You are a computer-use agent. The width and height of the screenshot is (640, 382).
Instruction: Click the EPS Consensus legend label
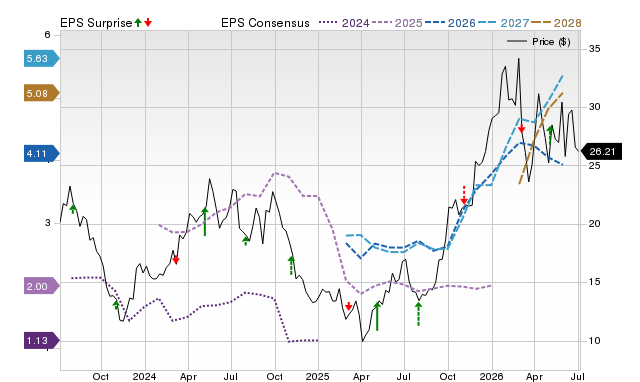point(265,23)
